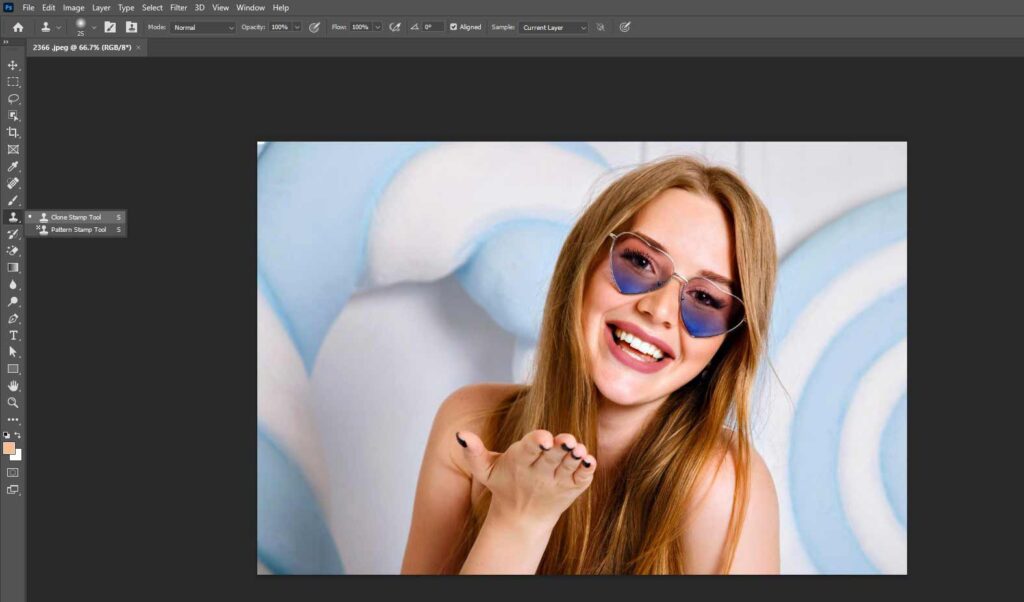Select the Rectangular Marquee tool
This screenshot has height=602, width=1024.
(12, 82)
